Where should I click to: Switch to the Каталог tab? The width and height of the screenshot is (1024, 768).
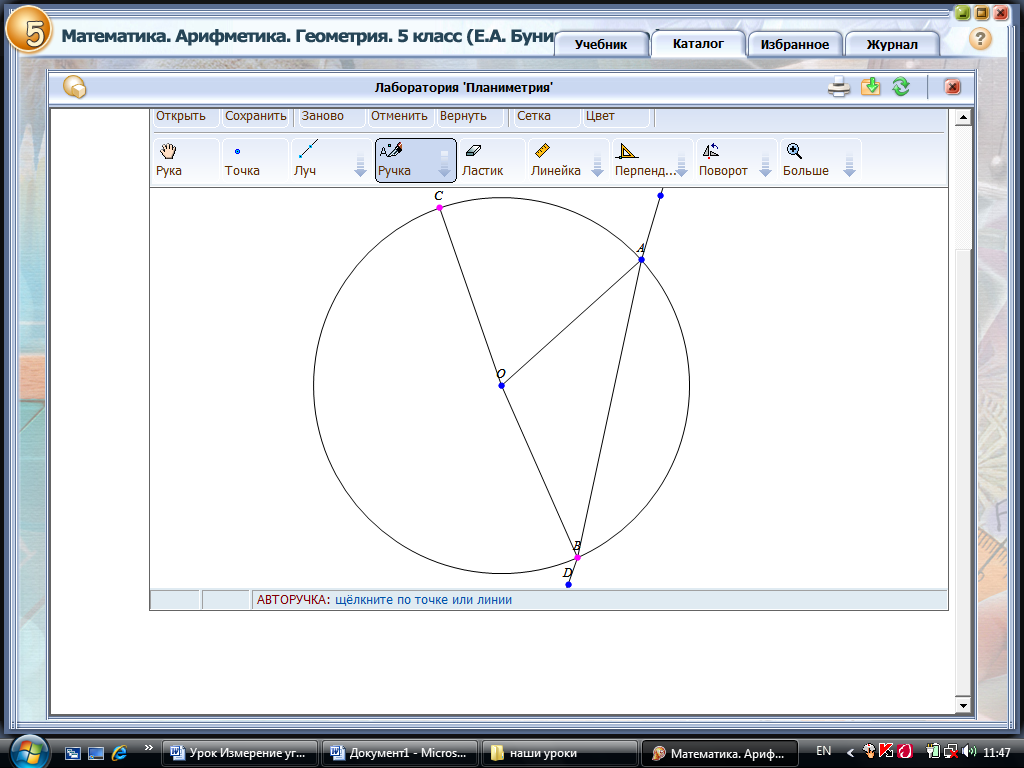(698, 44)
